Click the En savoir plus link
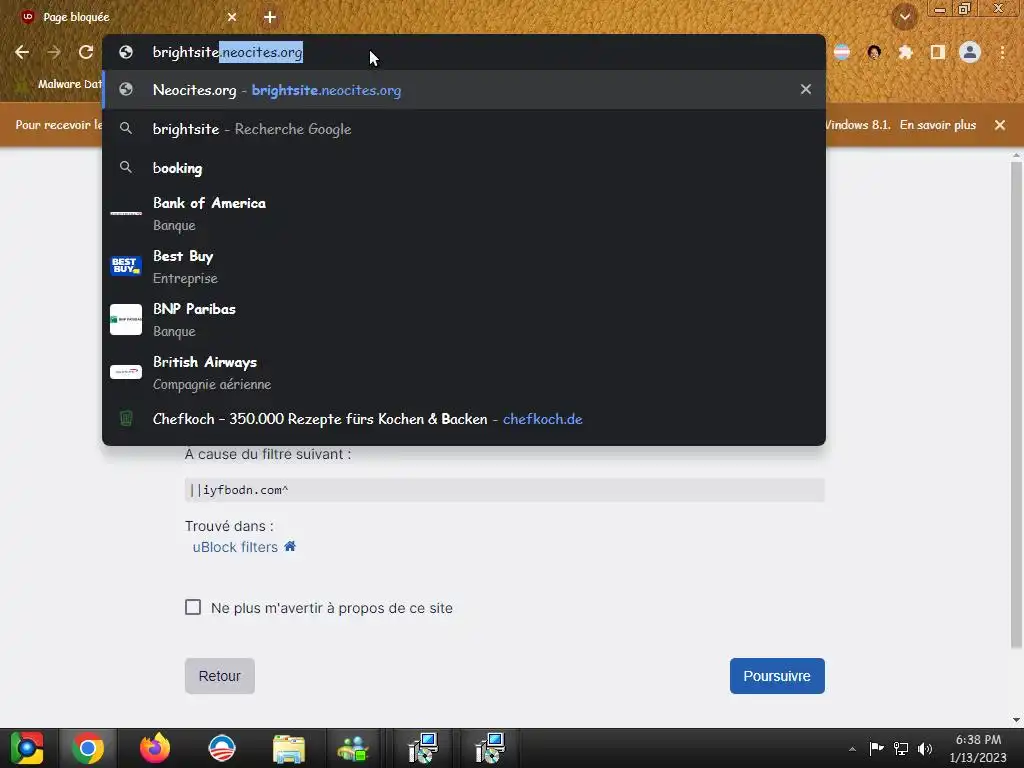 tap(938, 125)
